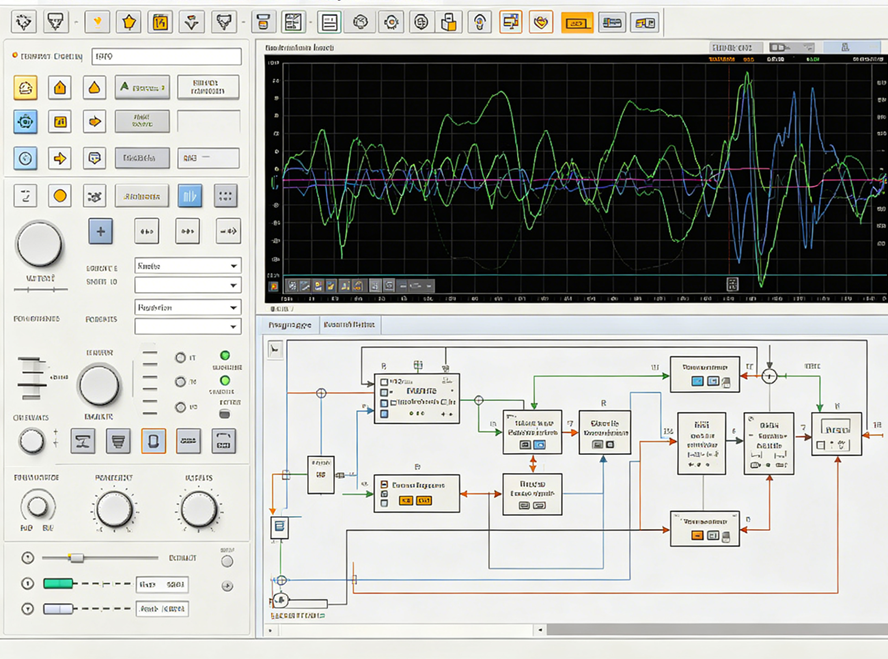Tick the top checkbox in the upper diagram block
The height and width of the screenshot is (659, 888).
(384, 382)
